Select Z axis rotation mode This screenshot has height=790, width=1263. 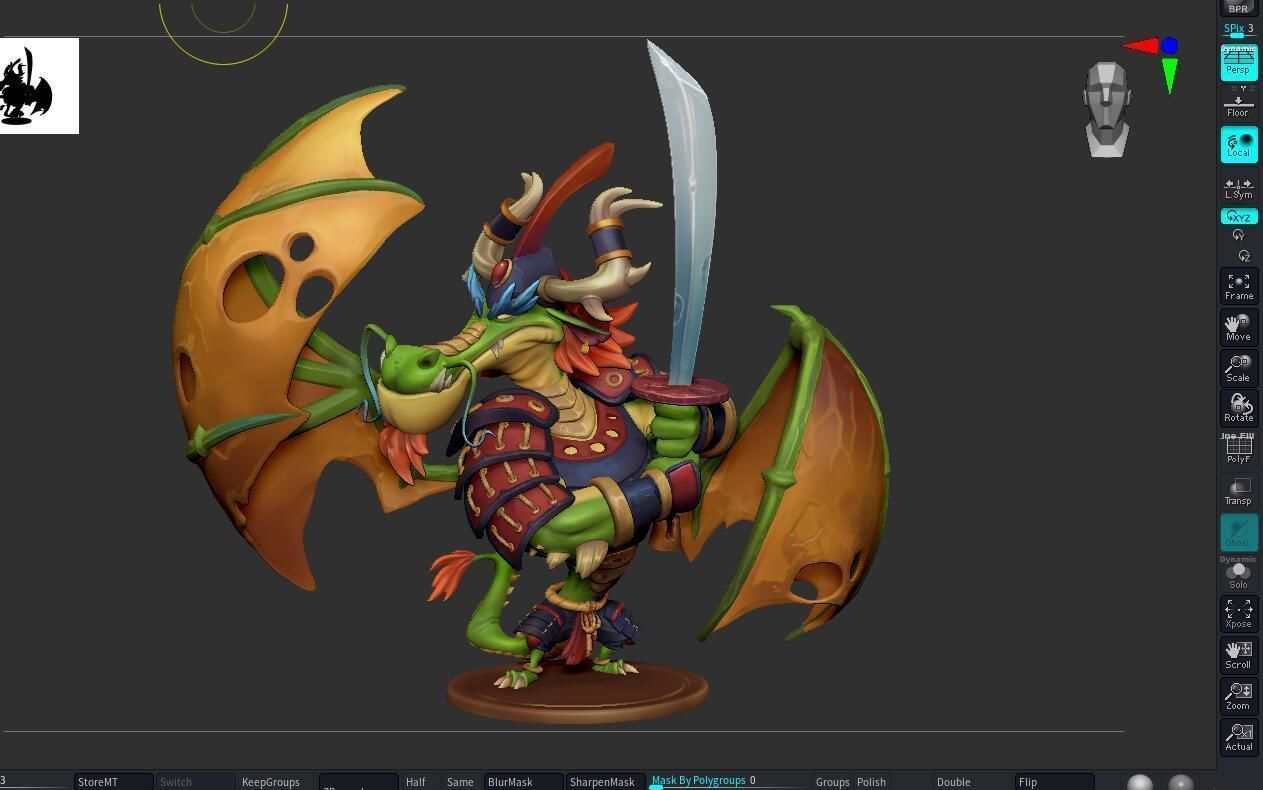[1243, 256]
